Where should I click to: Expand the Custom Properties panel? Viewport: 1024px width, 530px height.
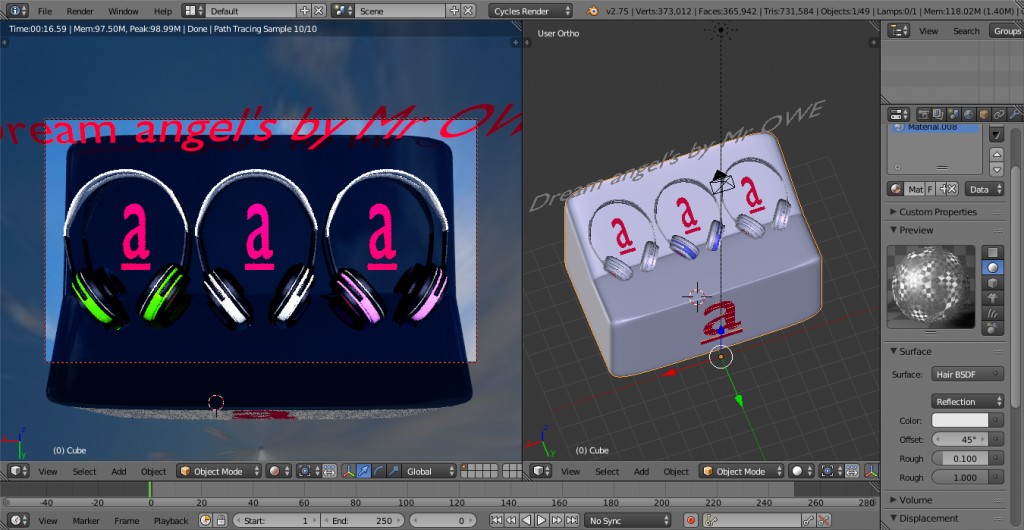(936, 212)
